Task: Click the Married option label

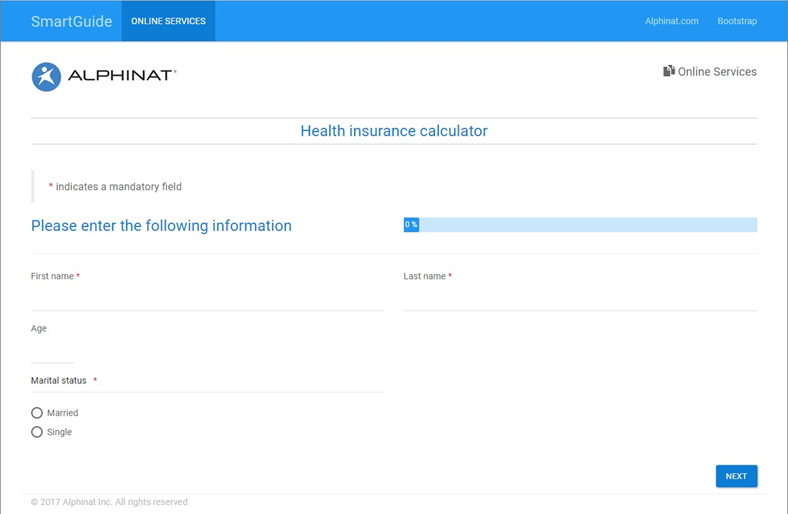Action: tap(62, 413)
